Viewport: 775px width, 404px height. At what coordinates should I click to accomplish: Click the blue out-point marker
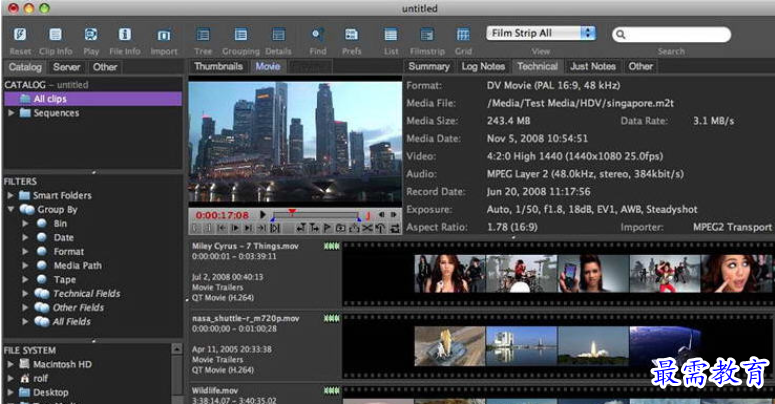coord(359,219)
